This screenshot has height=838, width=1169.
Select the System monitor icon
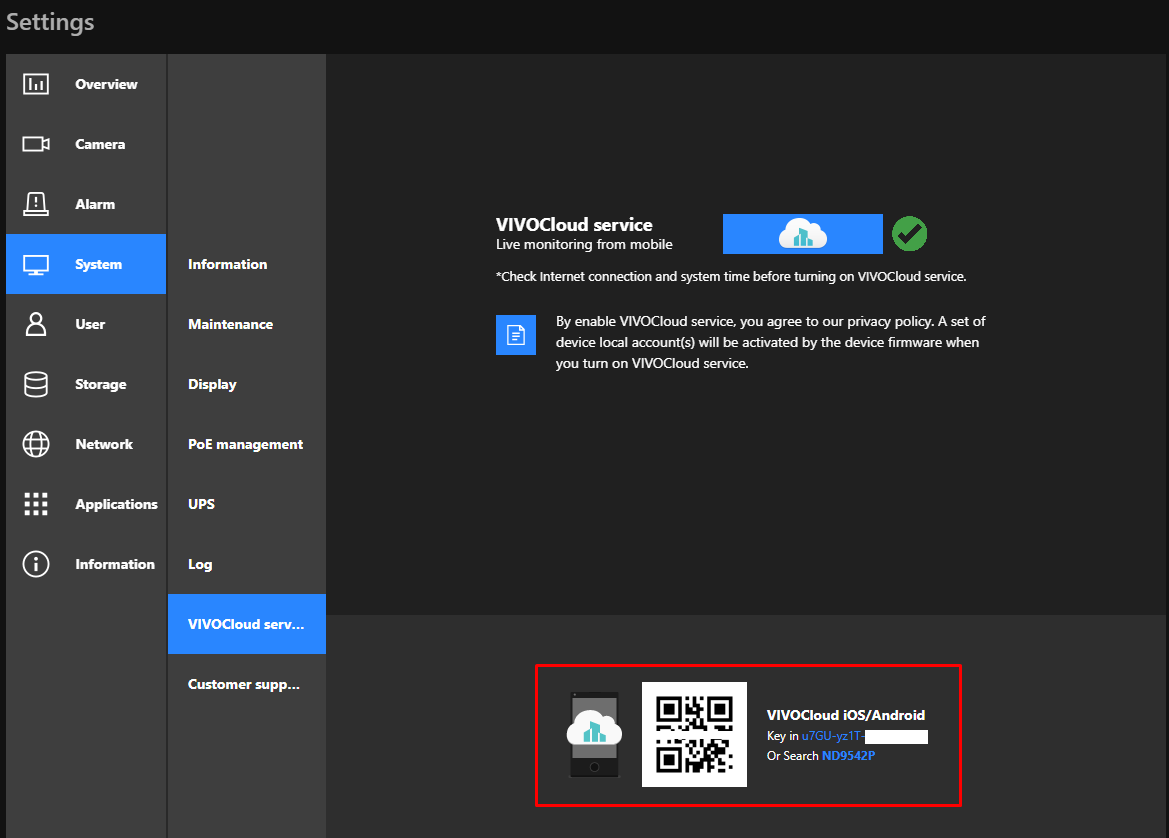36,264
